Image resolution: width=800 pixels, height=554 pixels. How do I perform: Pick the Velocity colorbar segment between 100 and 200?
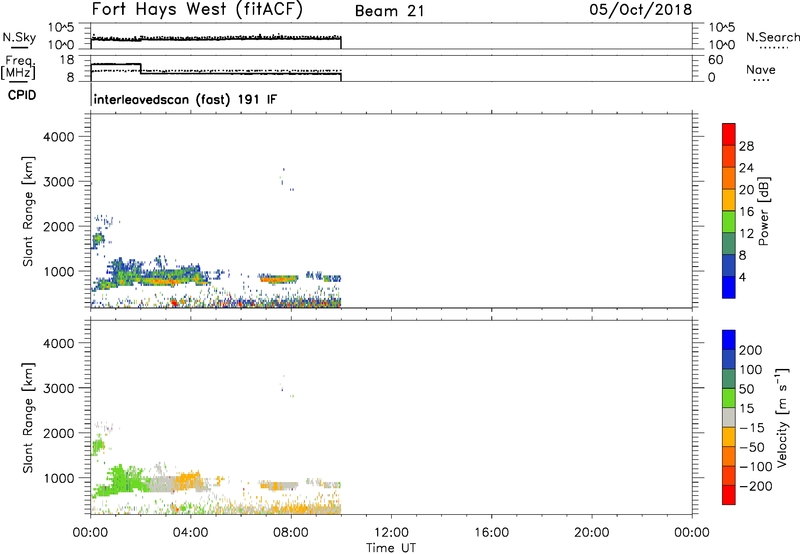pos(729,360)
